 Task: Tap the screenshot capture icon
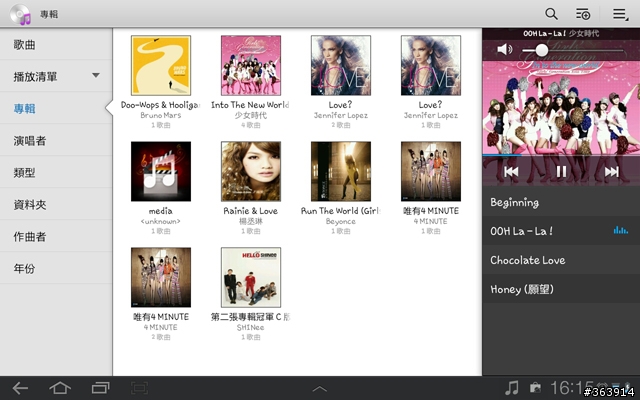[140, 388]
